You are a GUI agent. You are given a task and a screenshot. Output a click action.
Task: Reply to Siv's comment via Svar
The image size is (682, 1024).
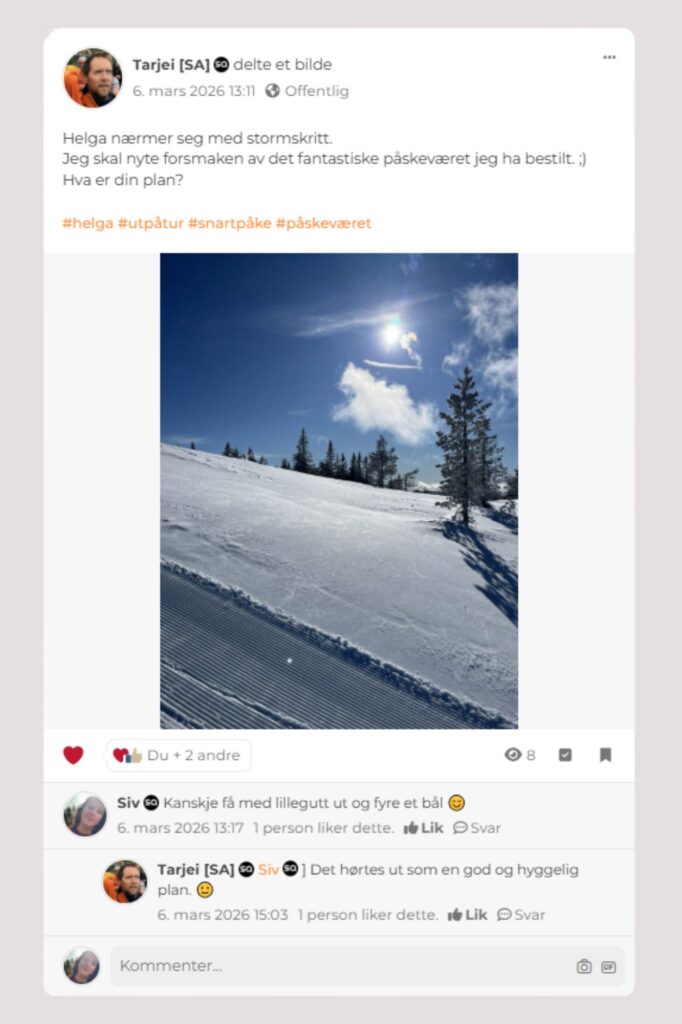(x=477, y=828)
